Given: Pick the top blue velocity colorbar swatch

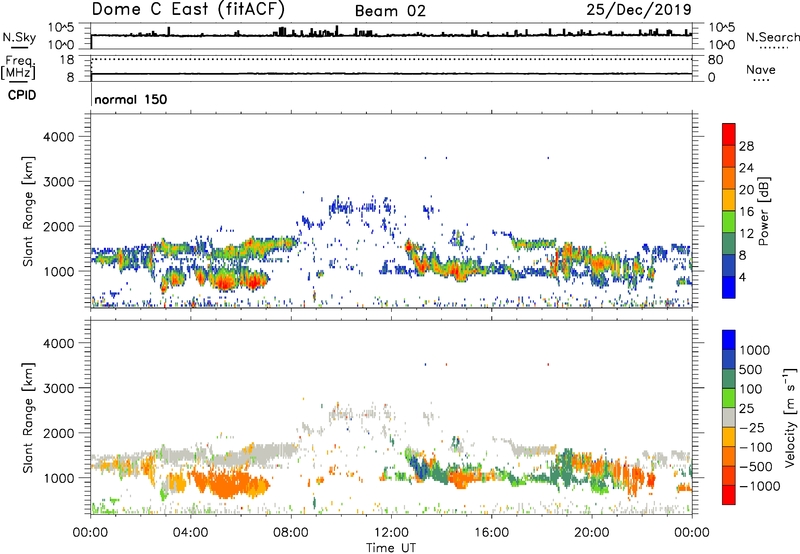Looking at the screenshot, I should click(729, 340).
